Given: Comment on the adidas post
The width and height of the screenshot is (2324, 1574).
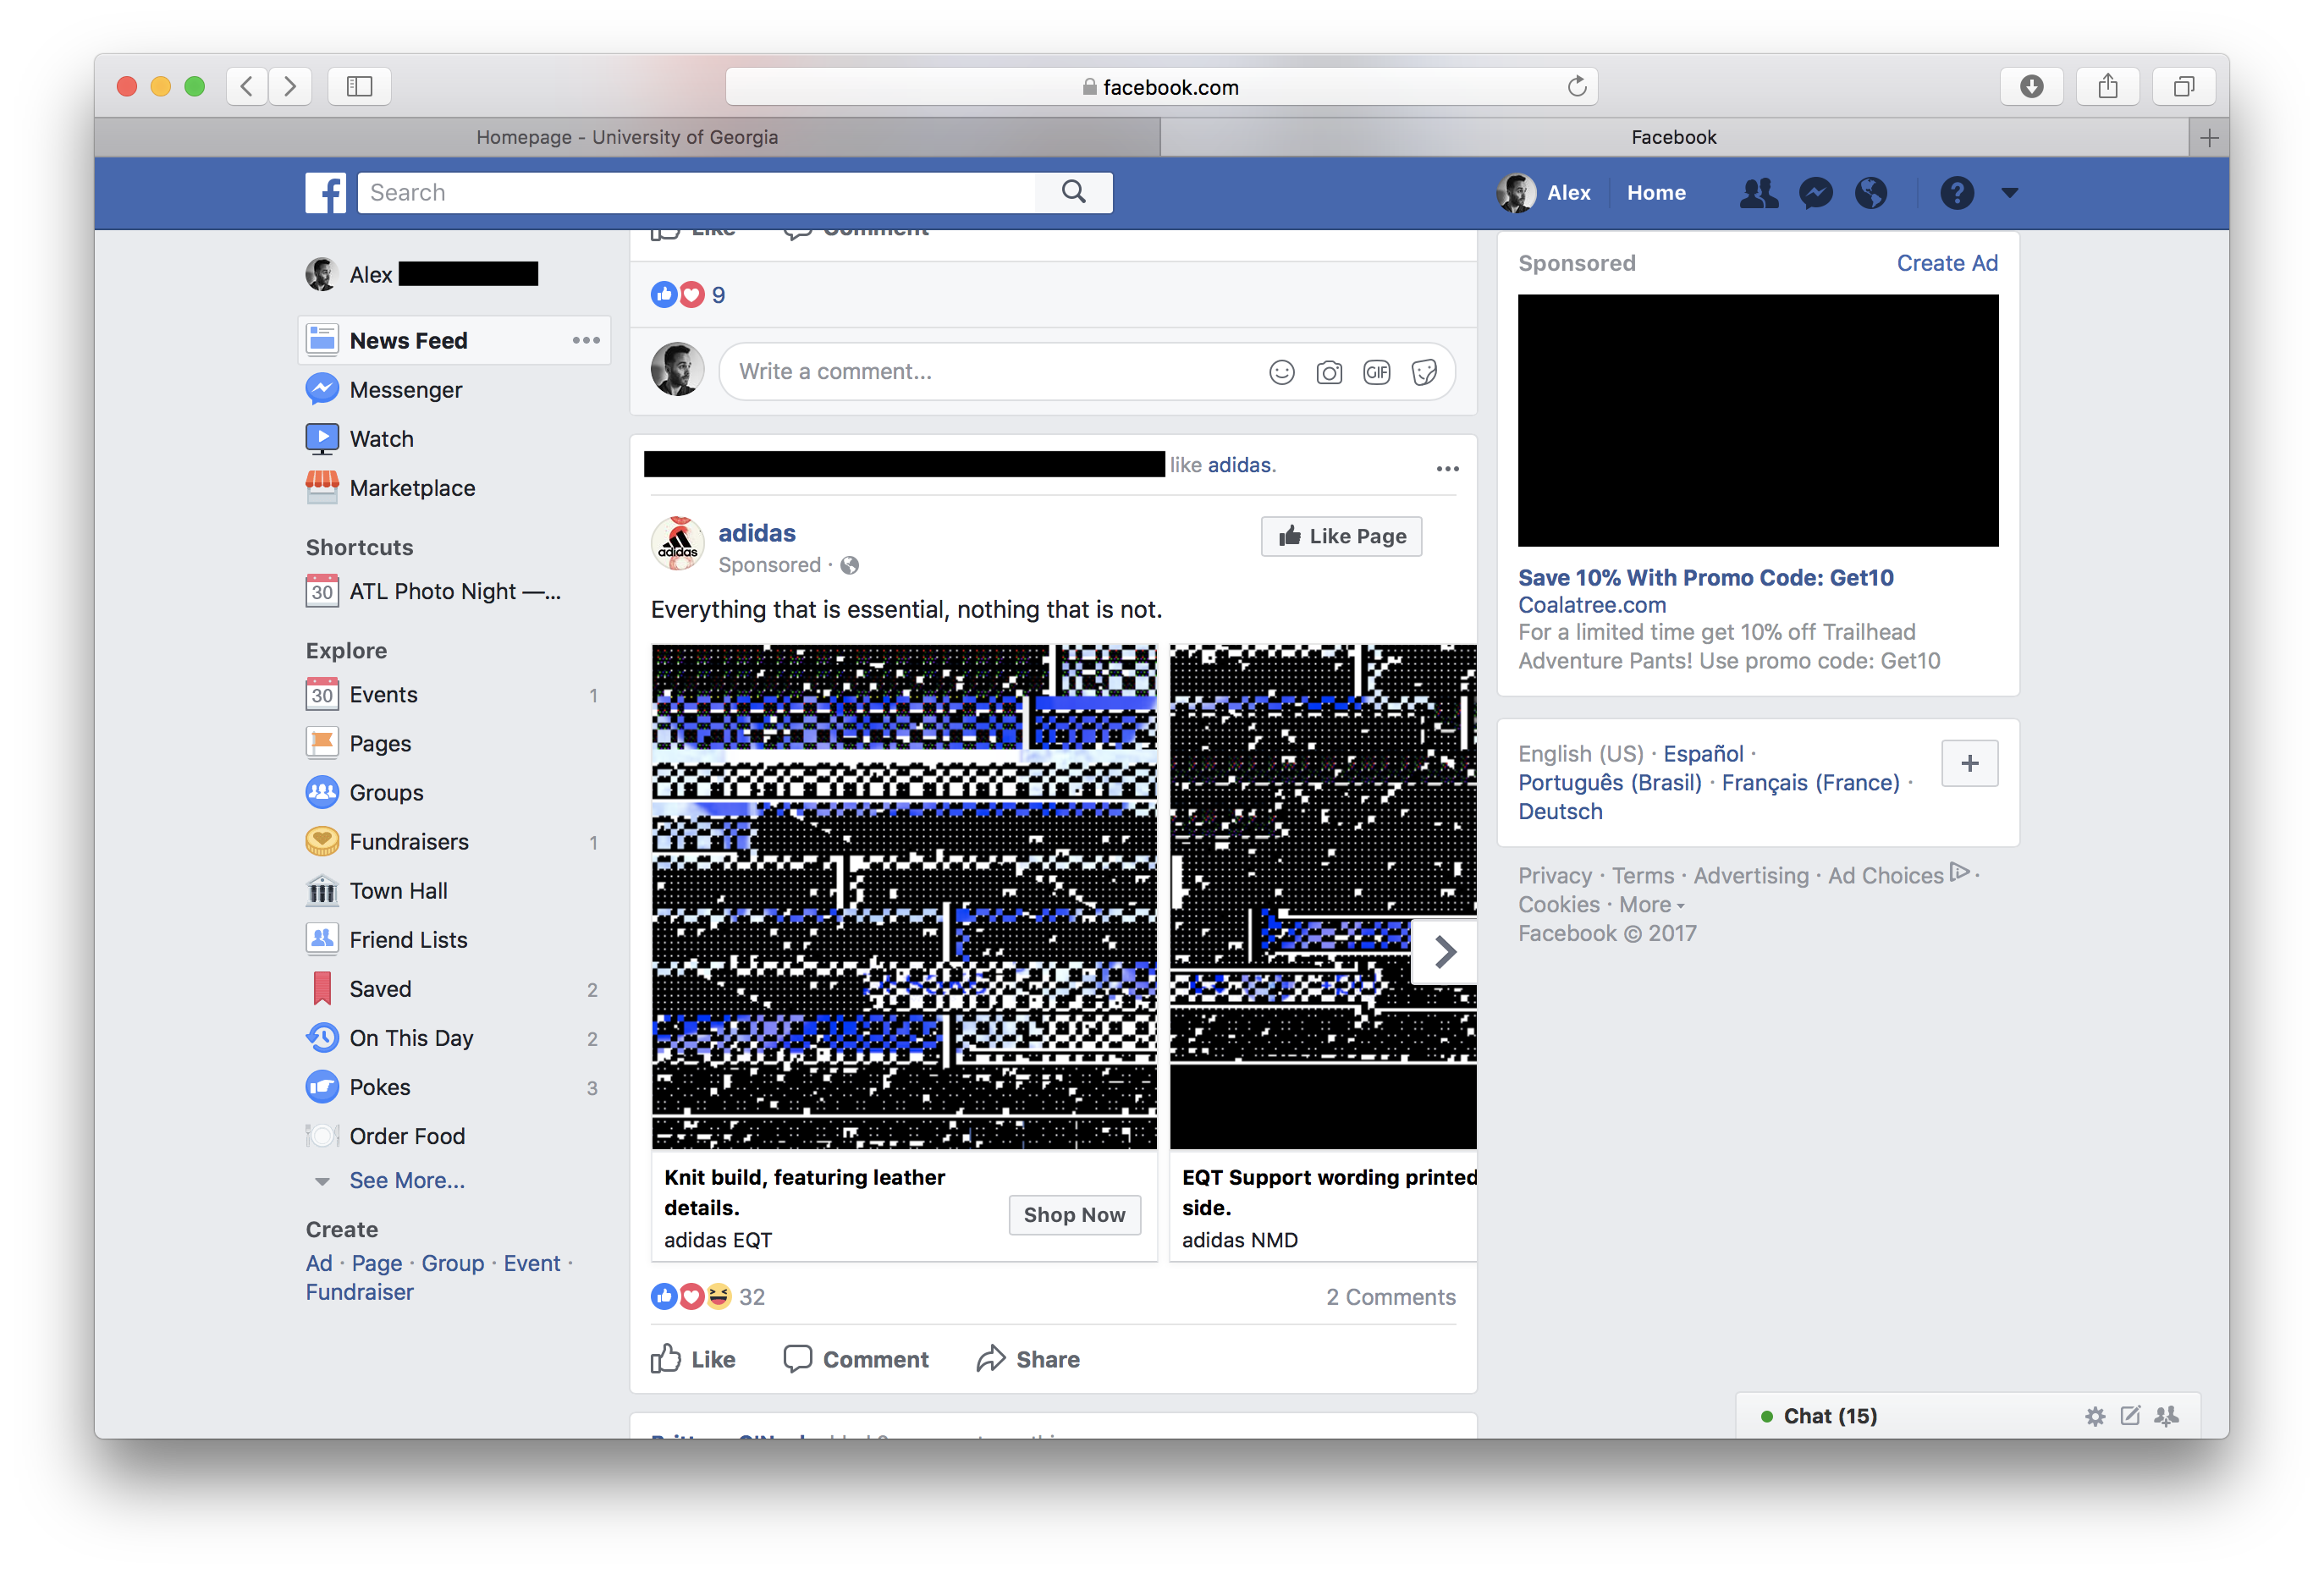Looking at the screenshot, I should pos(855,1359).
